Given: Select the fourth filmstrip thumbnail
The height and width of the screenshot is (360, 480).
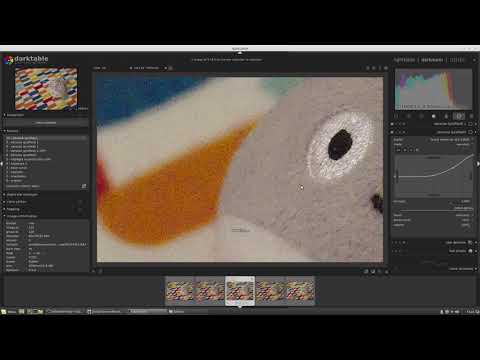Looking at the screenshot, I should point(270,291).
